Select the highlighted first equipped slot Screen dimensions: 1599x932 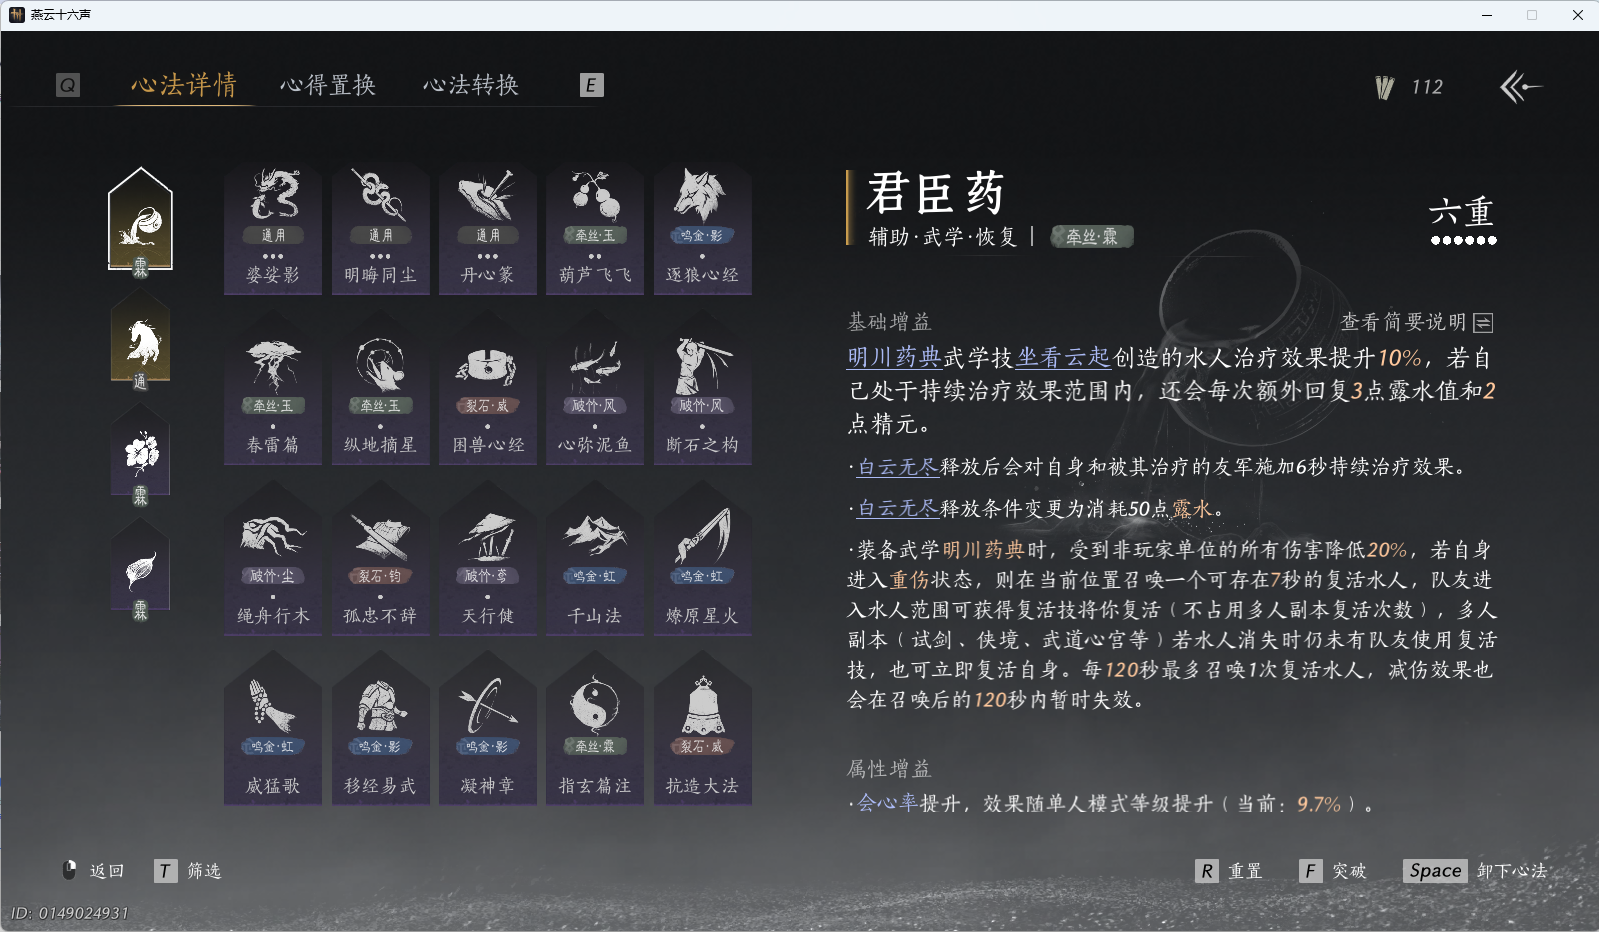(140, 222)
